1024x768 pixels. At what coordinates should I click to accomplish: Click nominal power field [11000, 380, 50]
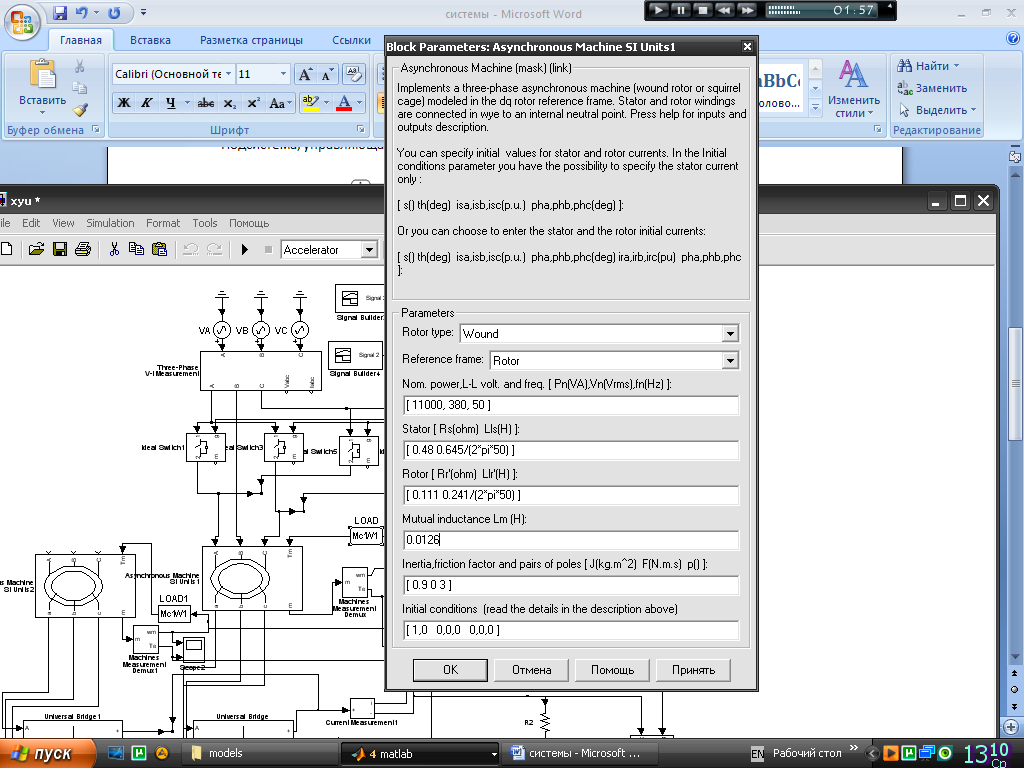(x=571, y=405)
